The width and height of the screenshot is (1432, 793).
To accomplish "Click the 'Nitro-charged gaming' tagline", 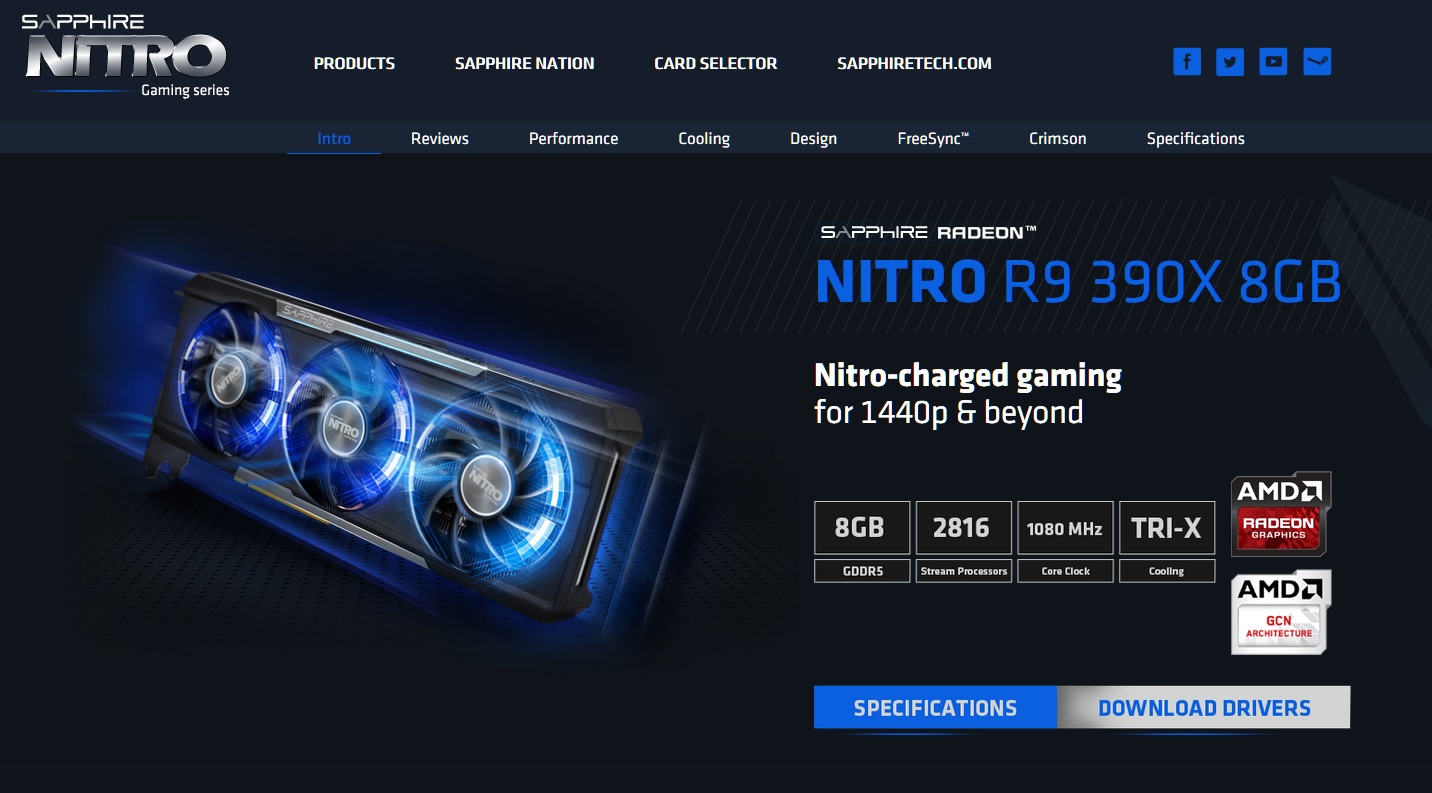I will (968, 376).
